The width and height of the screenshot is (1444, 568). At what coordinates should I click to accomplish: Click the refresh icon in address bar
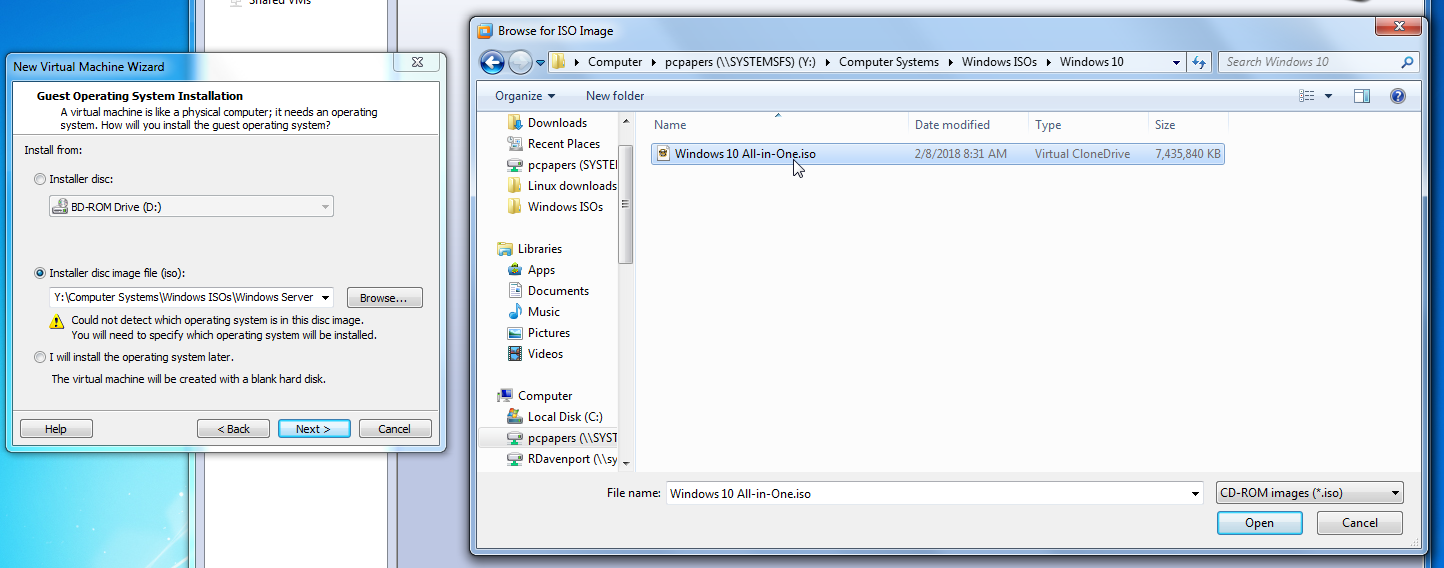(1200, 62)
